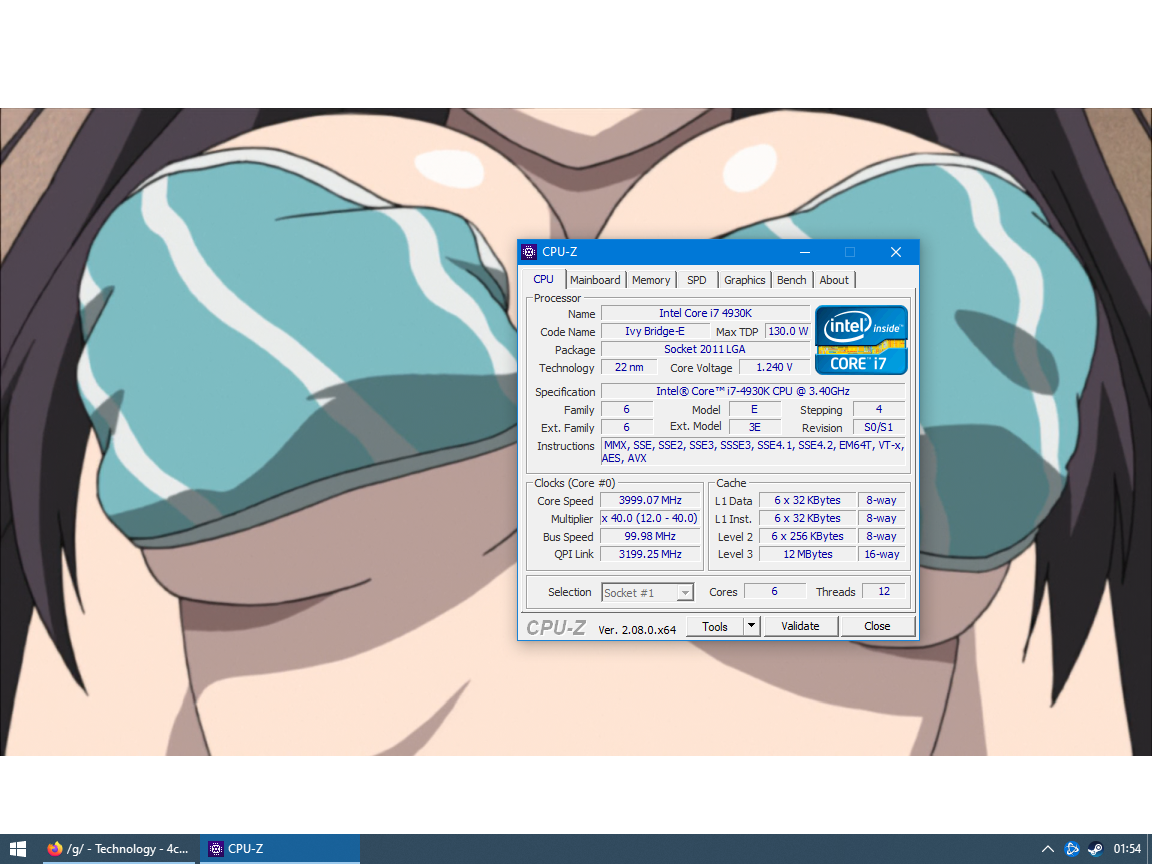Click the core voltage value 1.240 V
The image size is (1152, 864).
[774, 367]
